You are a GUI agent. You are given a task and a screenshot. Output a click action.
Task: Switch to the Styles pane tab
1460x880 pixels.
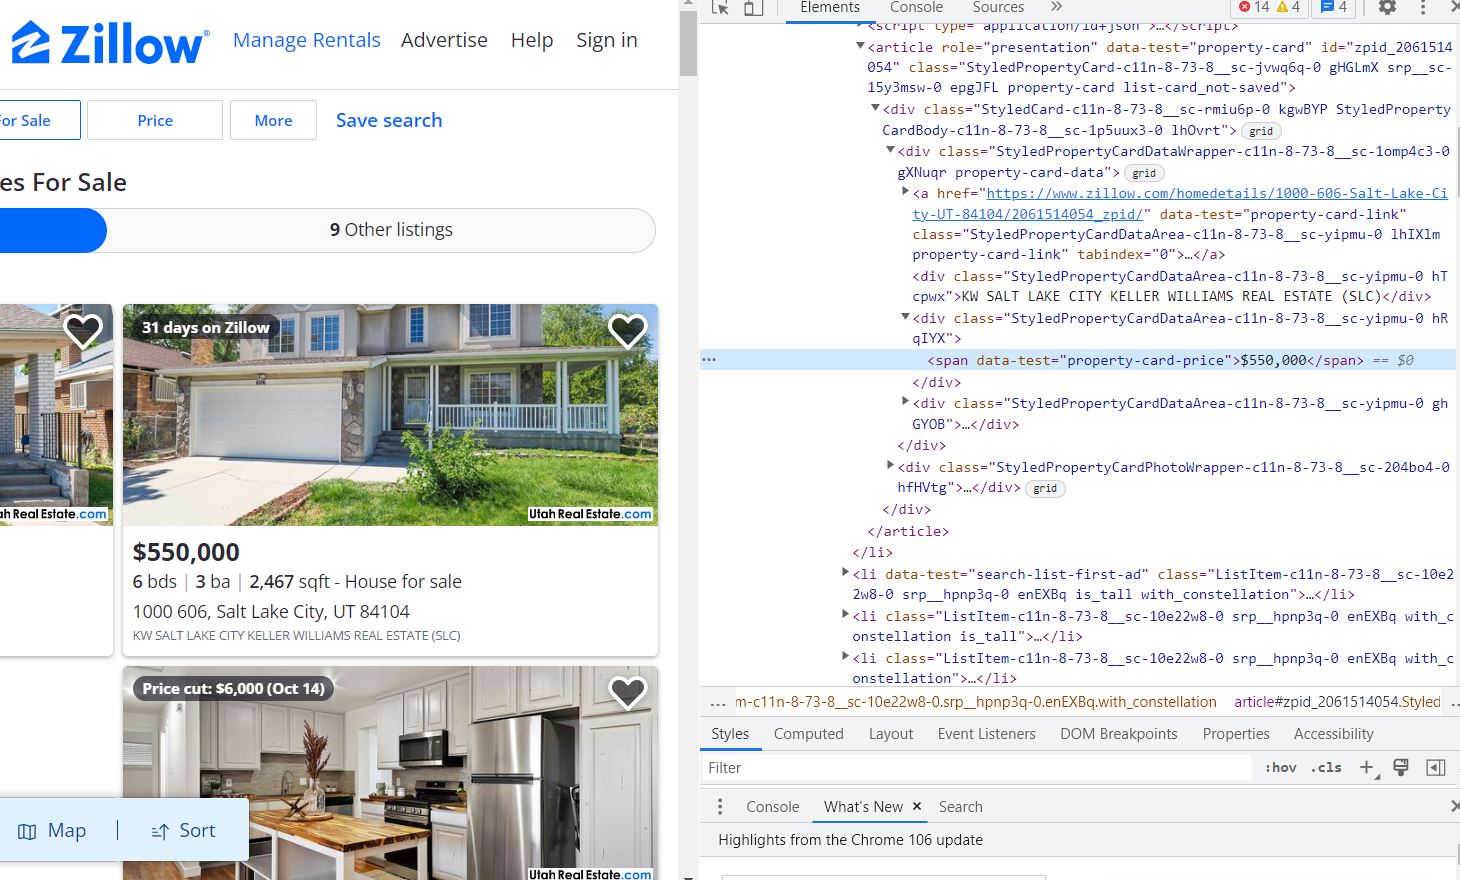coord(730,734)
